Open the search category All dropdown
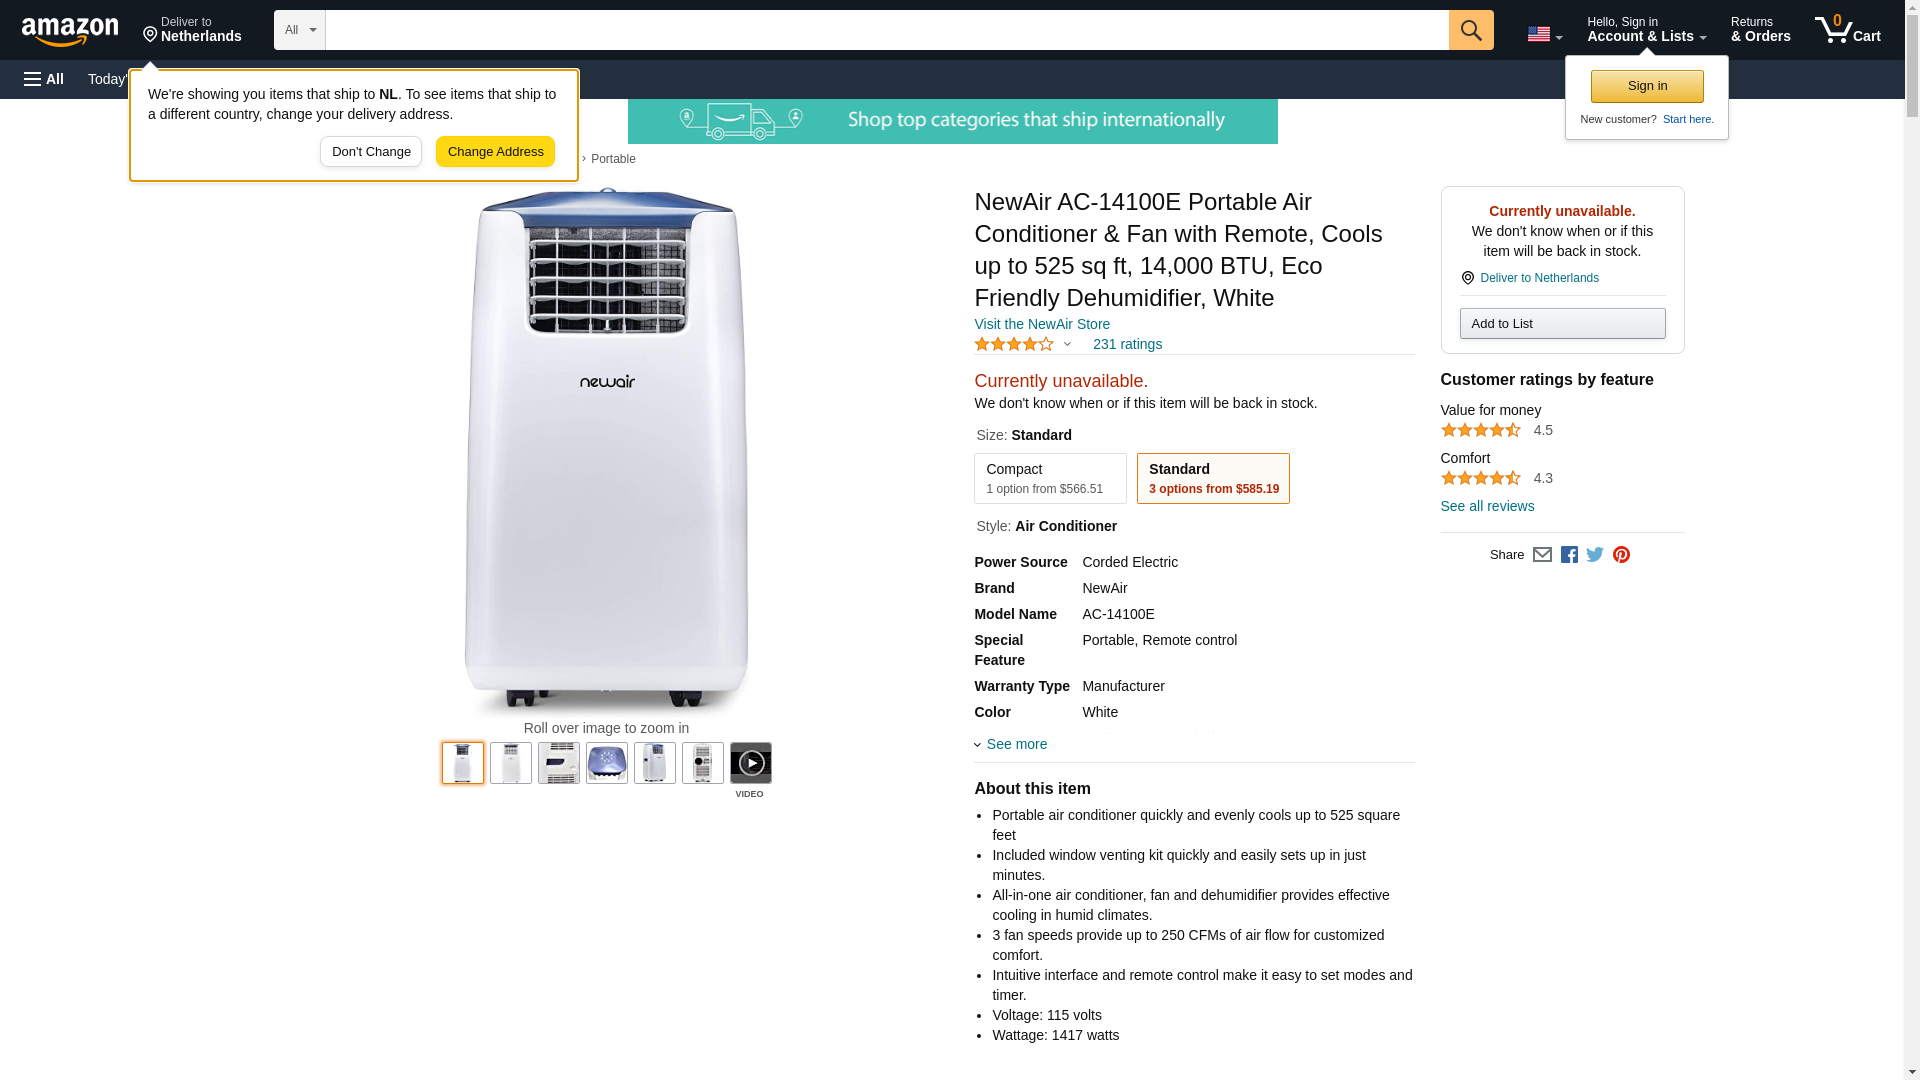Image resolution: width=1920 pixels, height=1080 pixels. [299, 30]
